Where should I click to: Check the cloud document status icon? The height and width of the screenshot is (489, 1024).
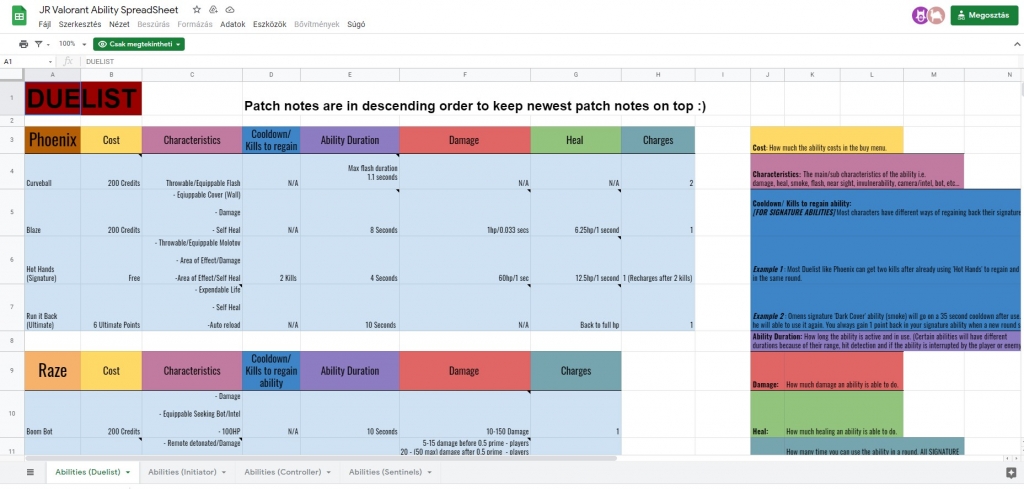(x=231, y=9)
